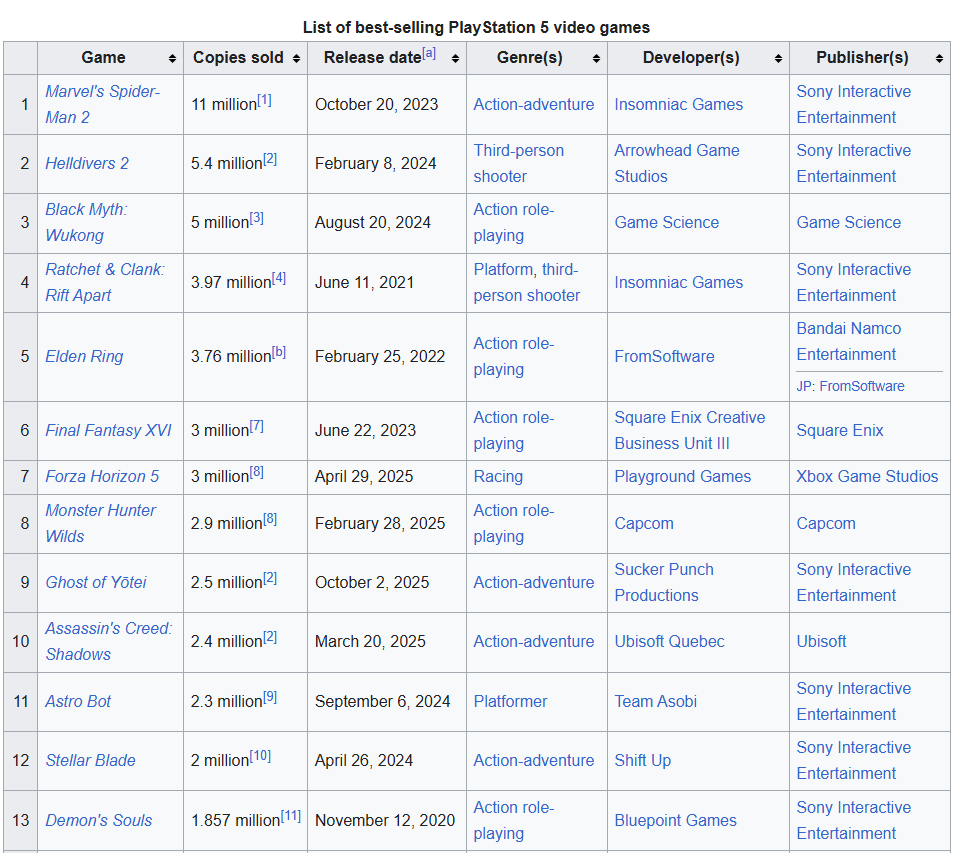Open Ubisoft Quebec developer link
Image resolution: width=953 pixels, height=853 pixels.
click(669, 641)
